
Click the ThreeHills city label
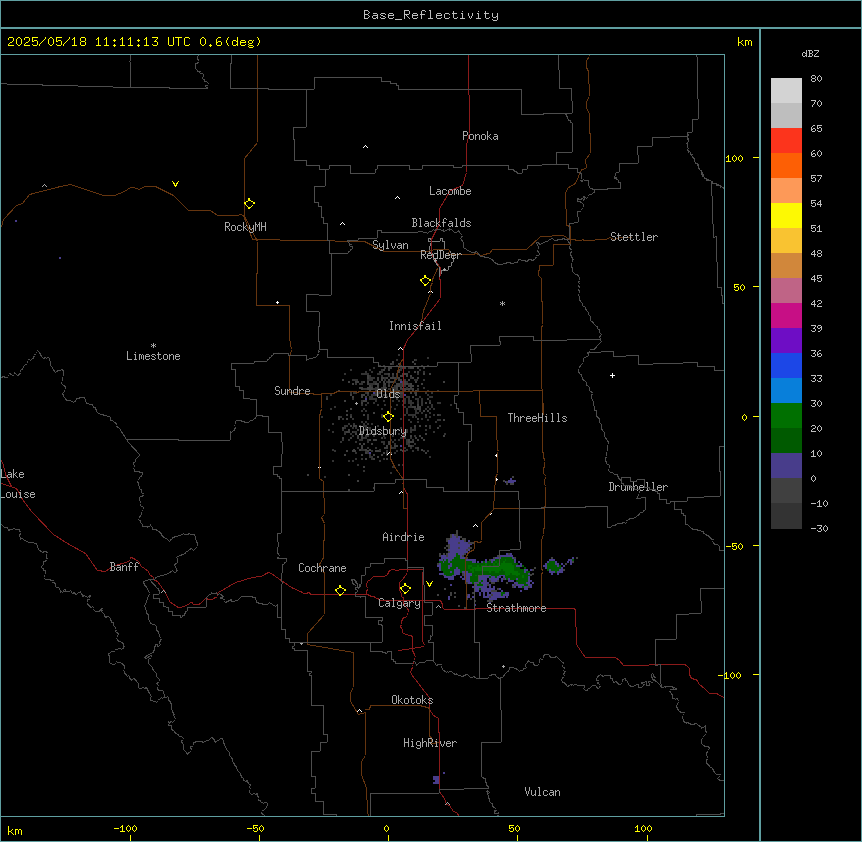537,418
